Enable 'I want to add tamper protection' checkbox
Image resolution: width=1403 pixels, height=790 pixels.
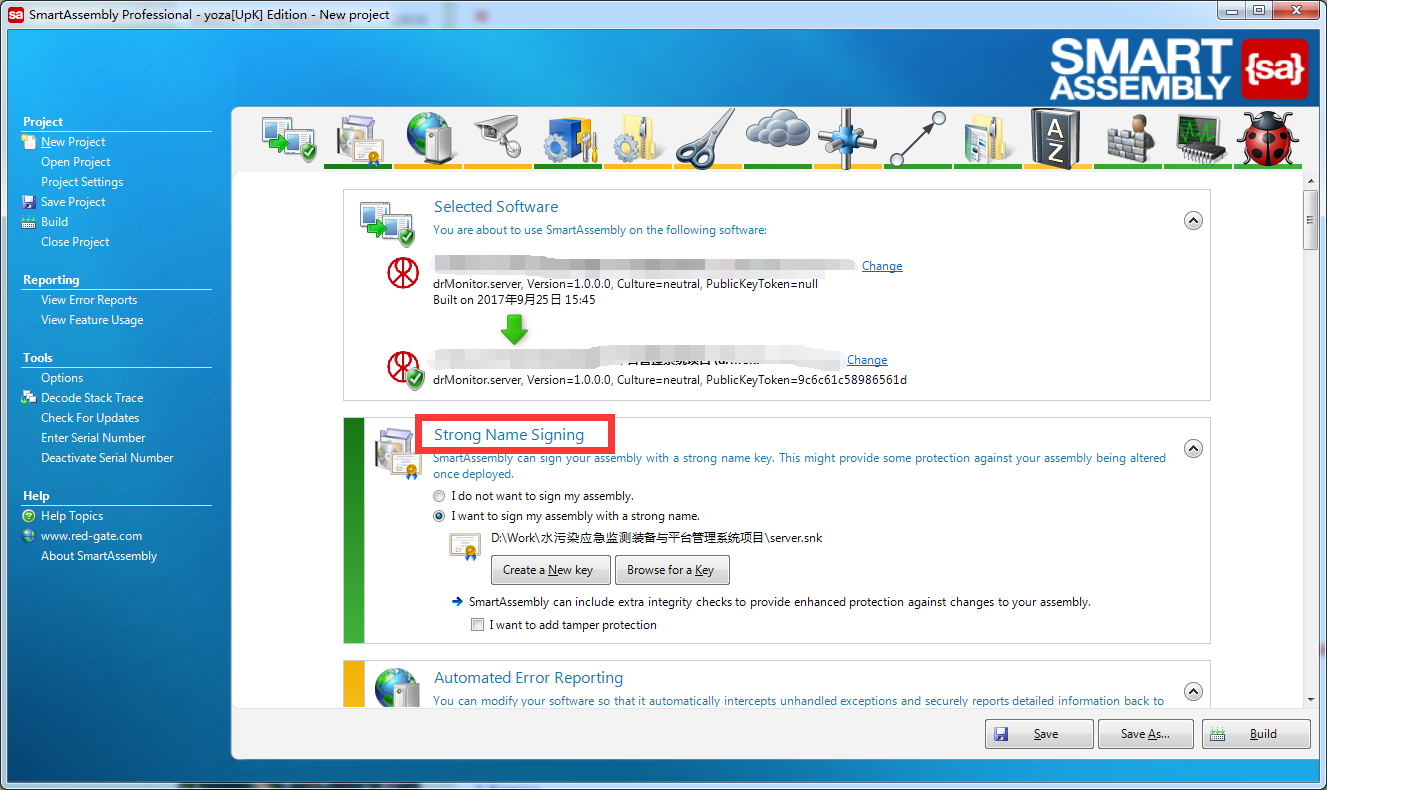(x=477, y=625)
